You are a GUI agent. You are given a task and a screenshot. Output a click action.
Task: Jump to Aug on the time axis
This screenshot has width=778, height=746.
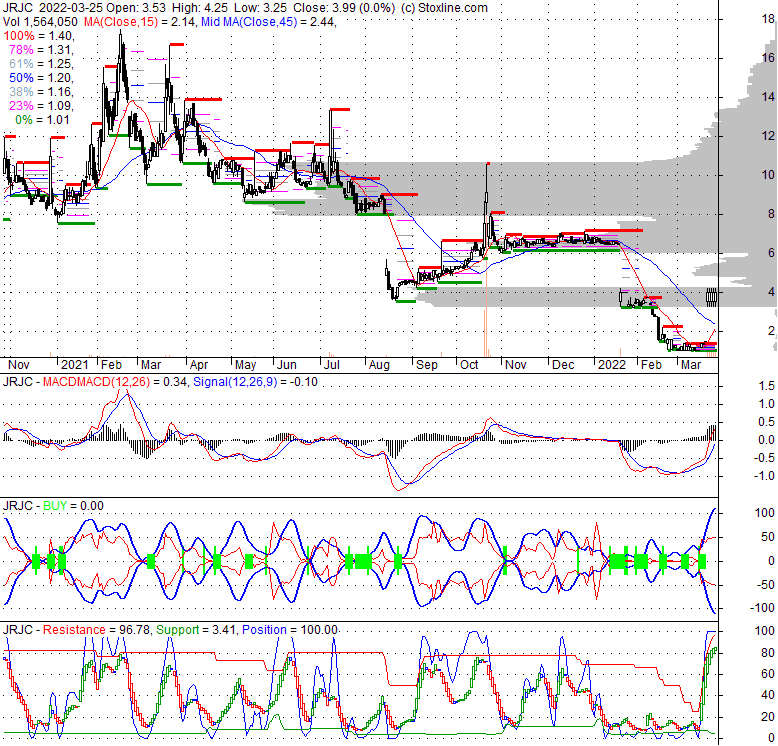point(381,366)
